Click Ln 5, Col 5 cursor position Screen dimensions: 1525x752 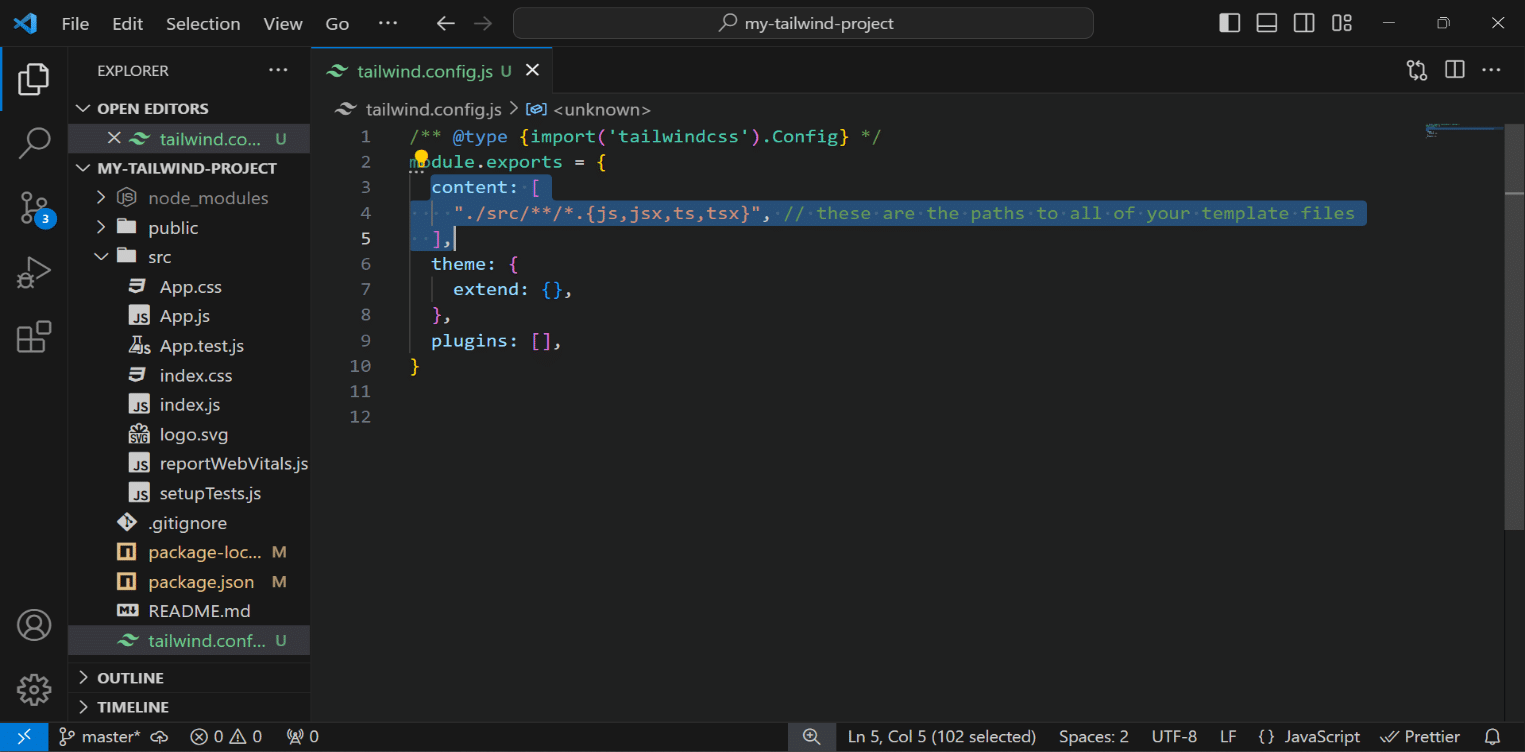click(x=941, y=737)
